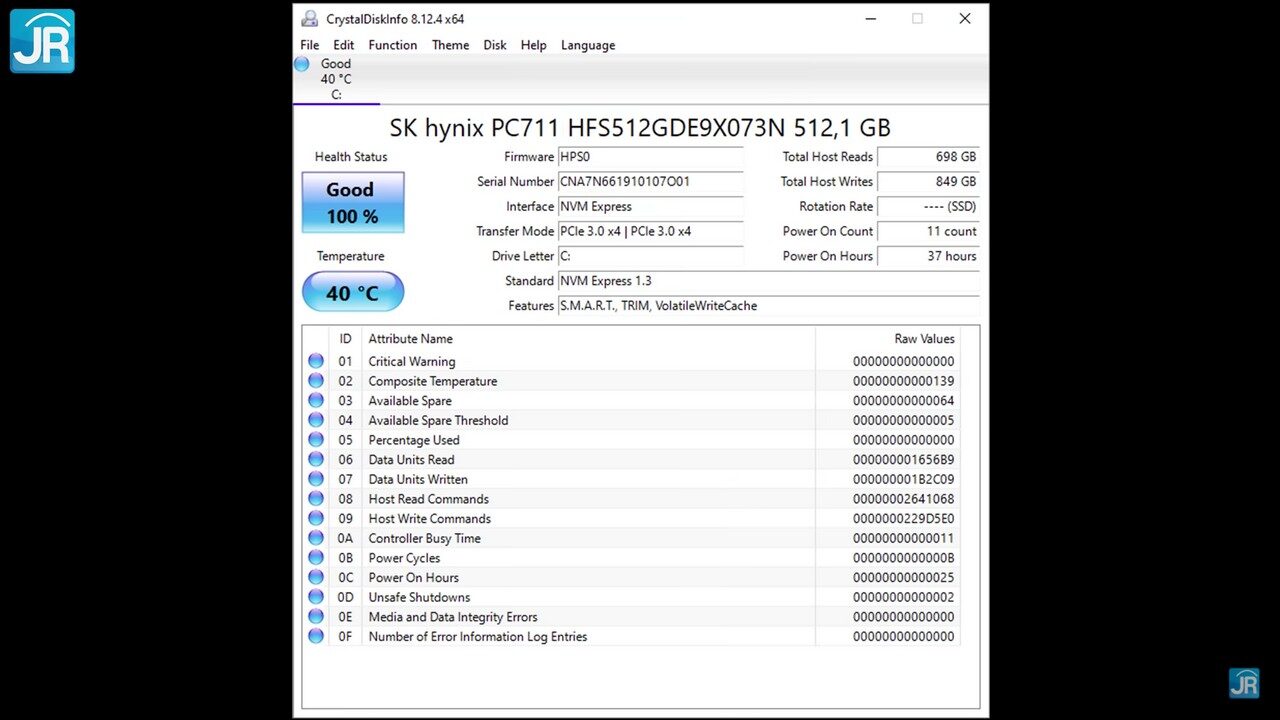This screenshot has height=720, width=1280.
Task: Click the indicator next to Number of Error Information Log Entries
Action: [316, 636]
